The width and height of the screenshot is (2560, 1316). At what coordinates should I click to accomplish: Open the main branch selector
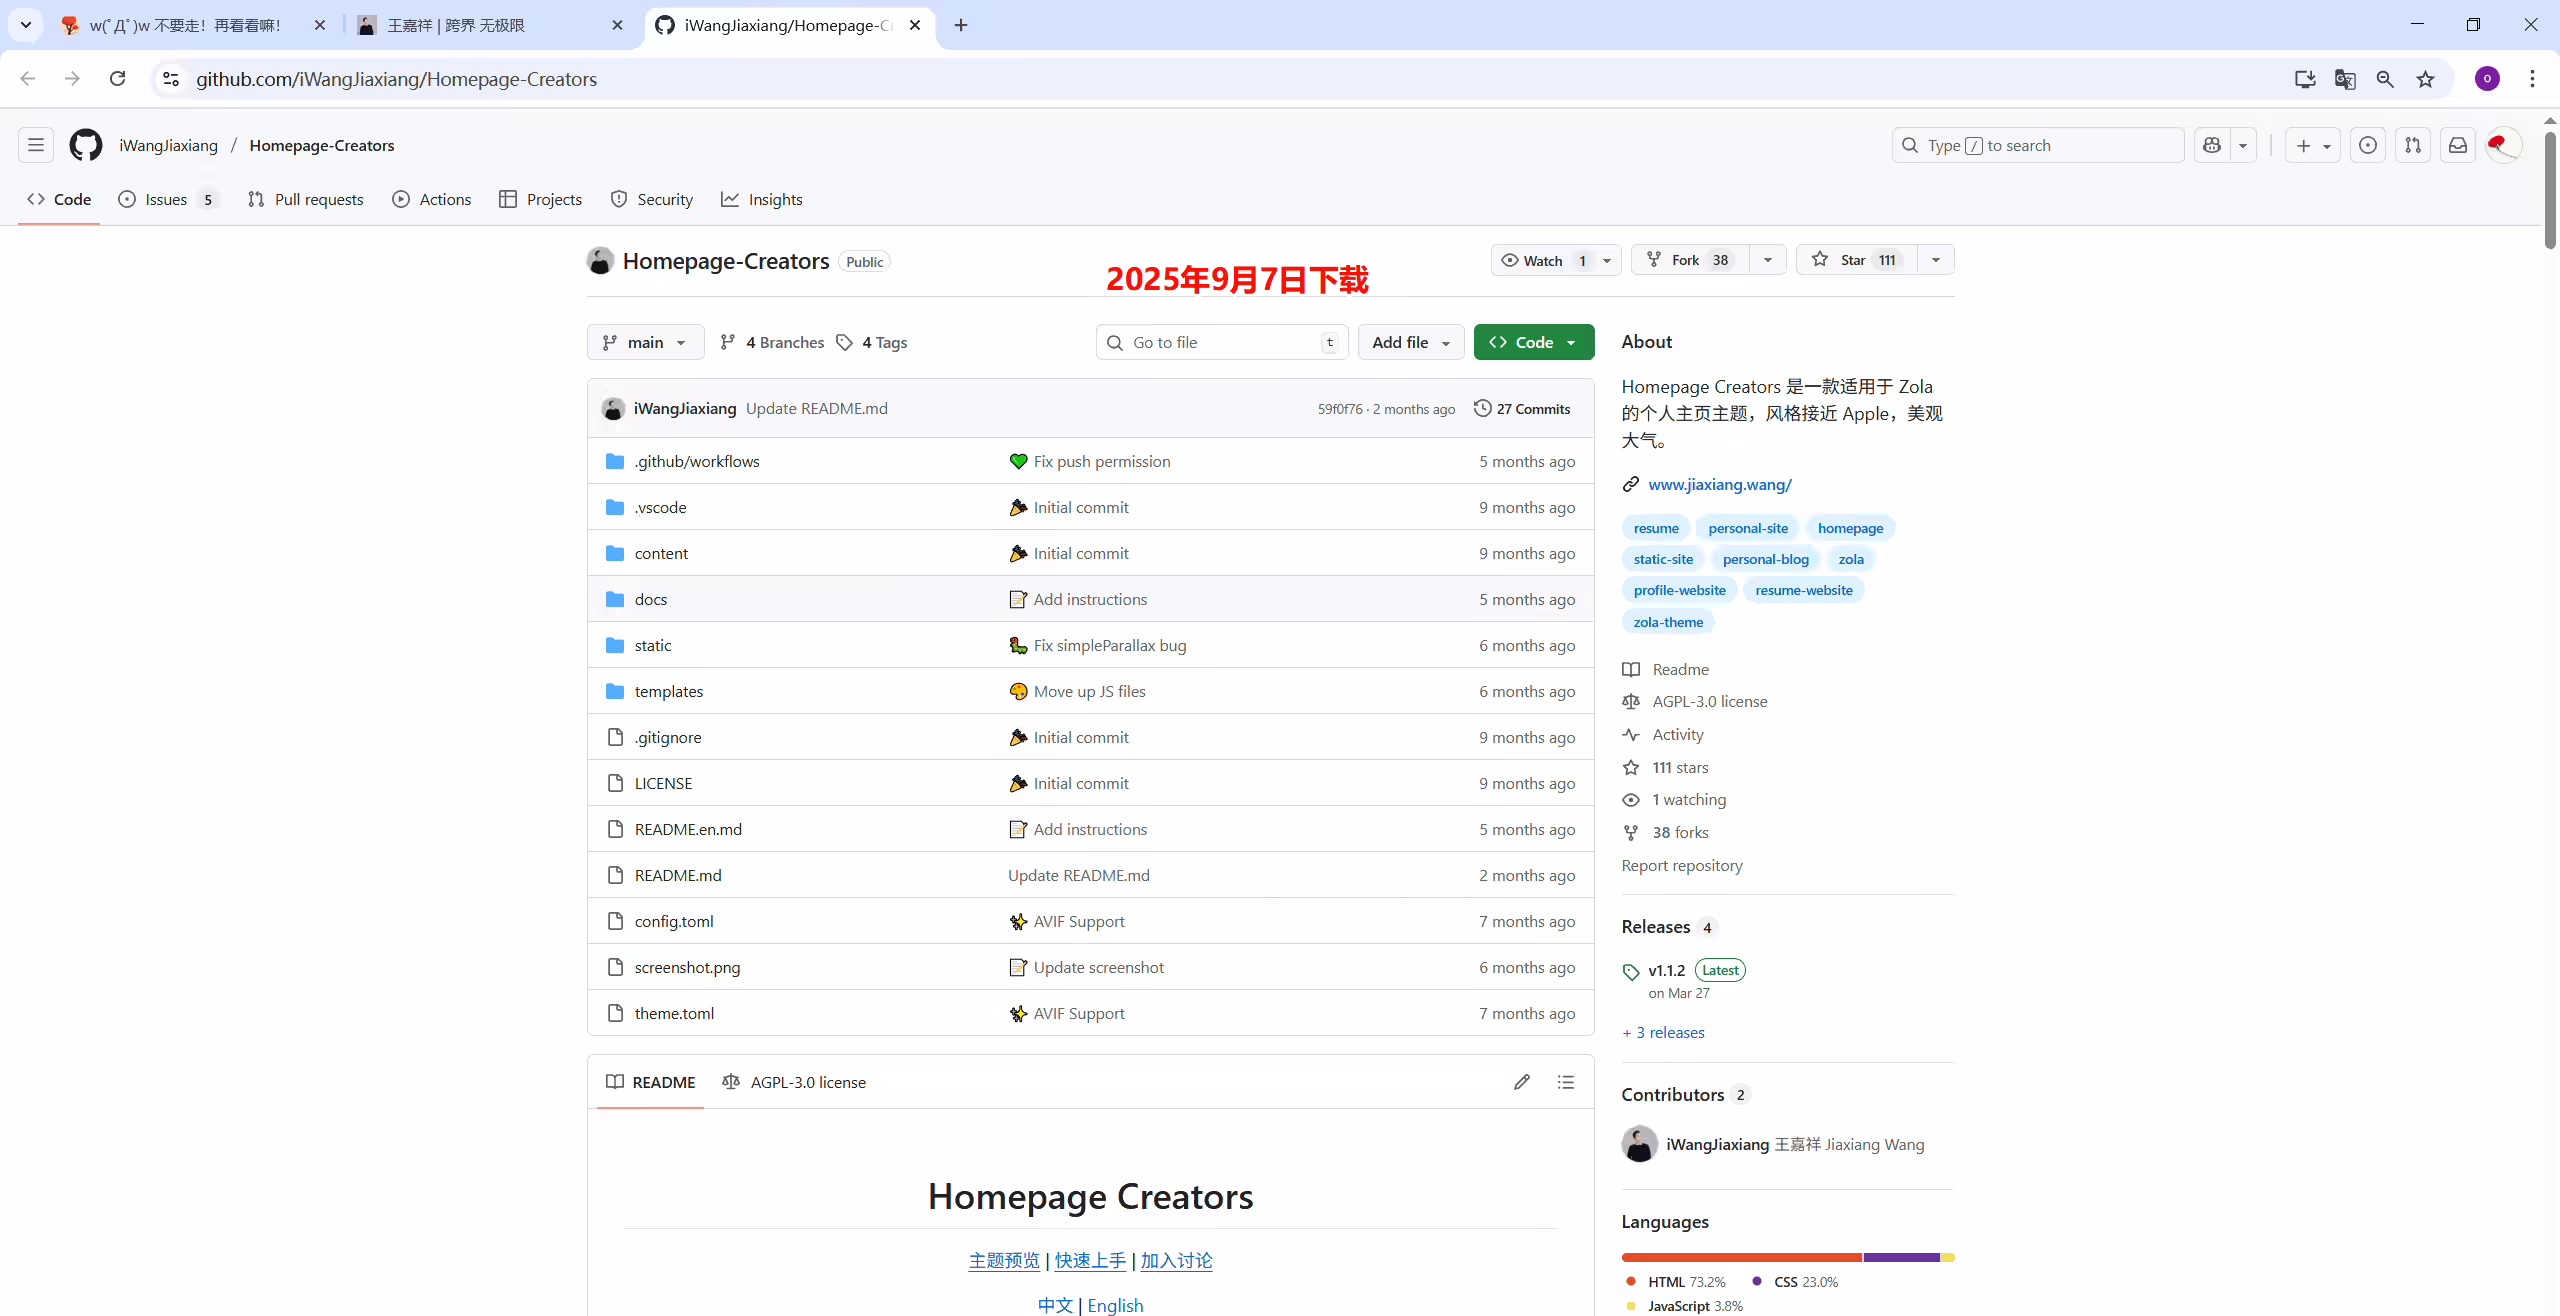click(x=645, y=342)
